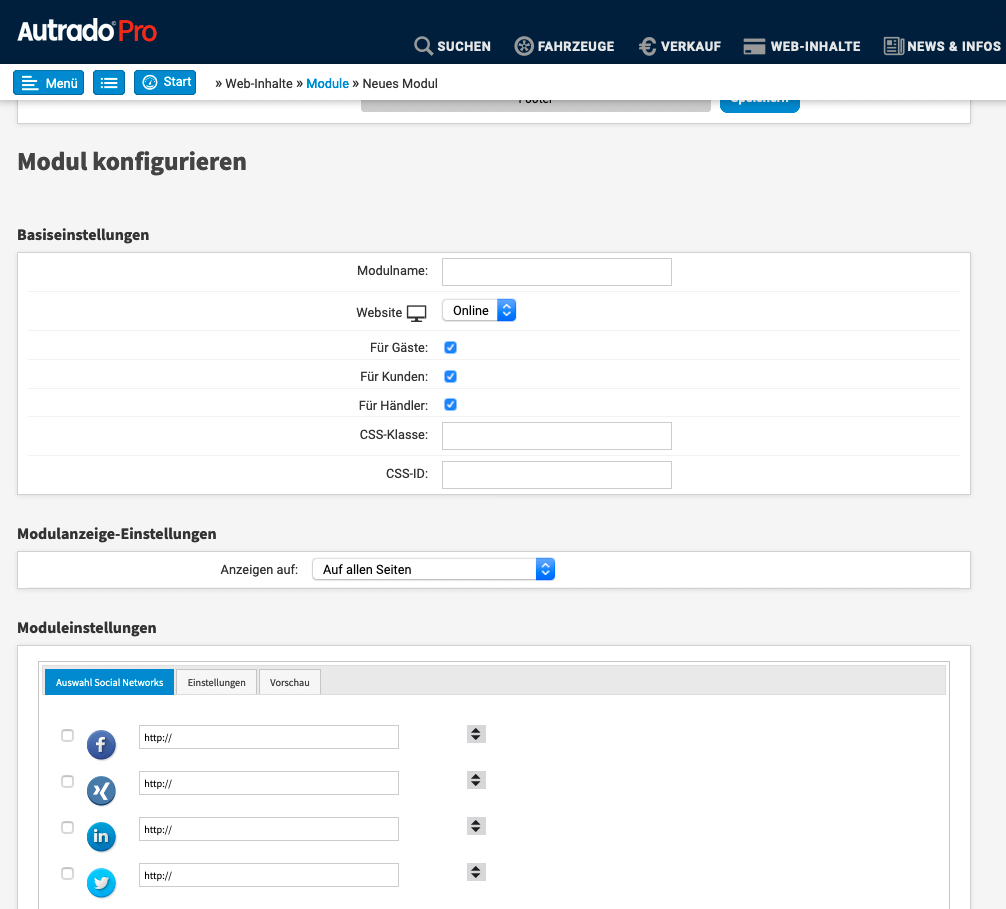Click the Facebook row sort order stepper
The image size is (1006, 909).
[x=476, y=734]
